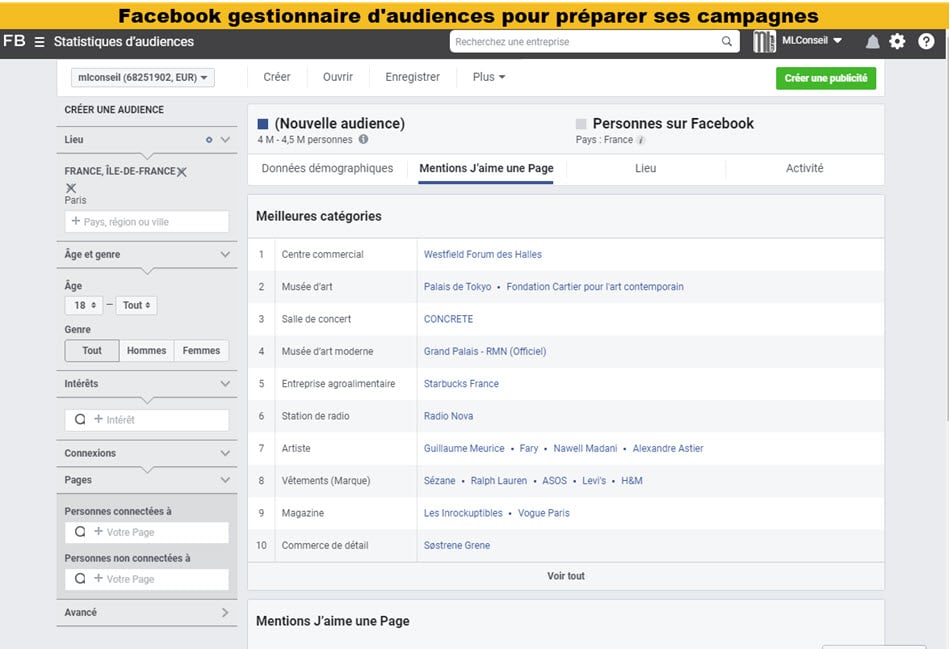Click Ouvrir in the toolbar
Viewport: 950px width, 649px height.
[x=338, y=77]
